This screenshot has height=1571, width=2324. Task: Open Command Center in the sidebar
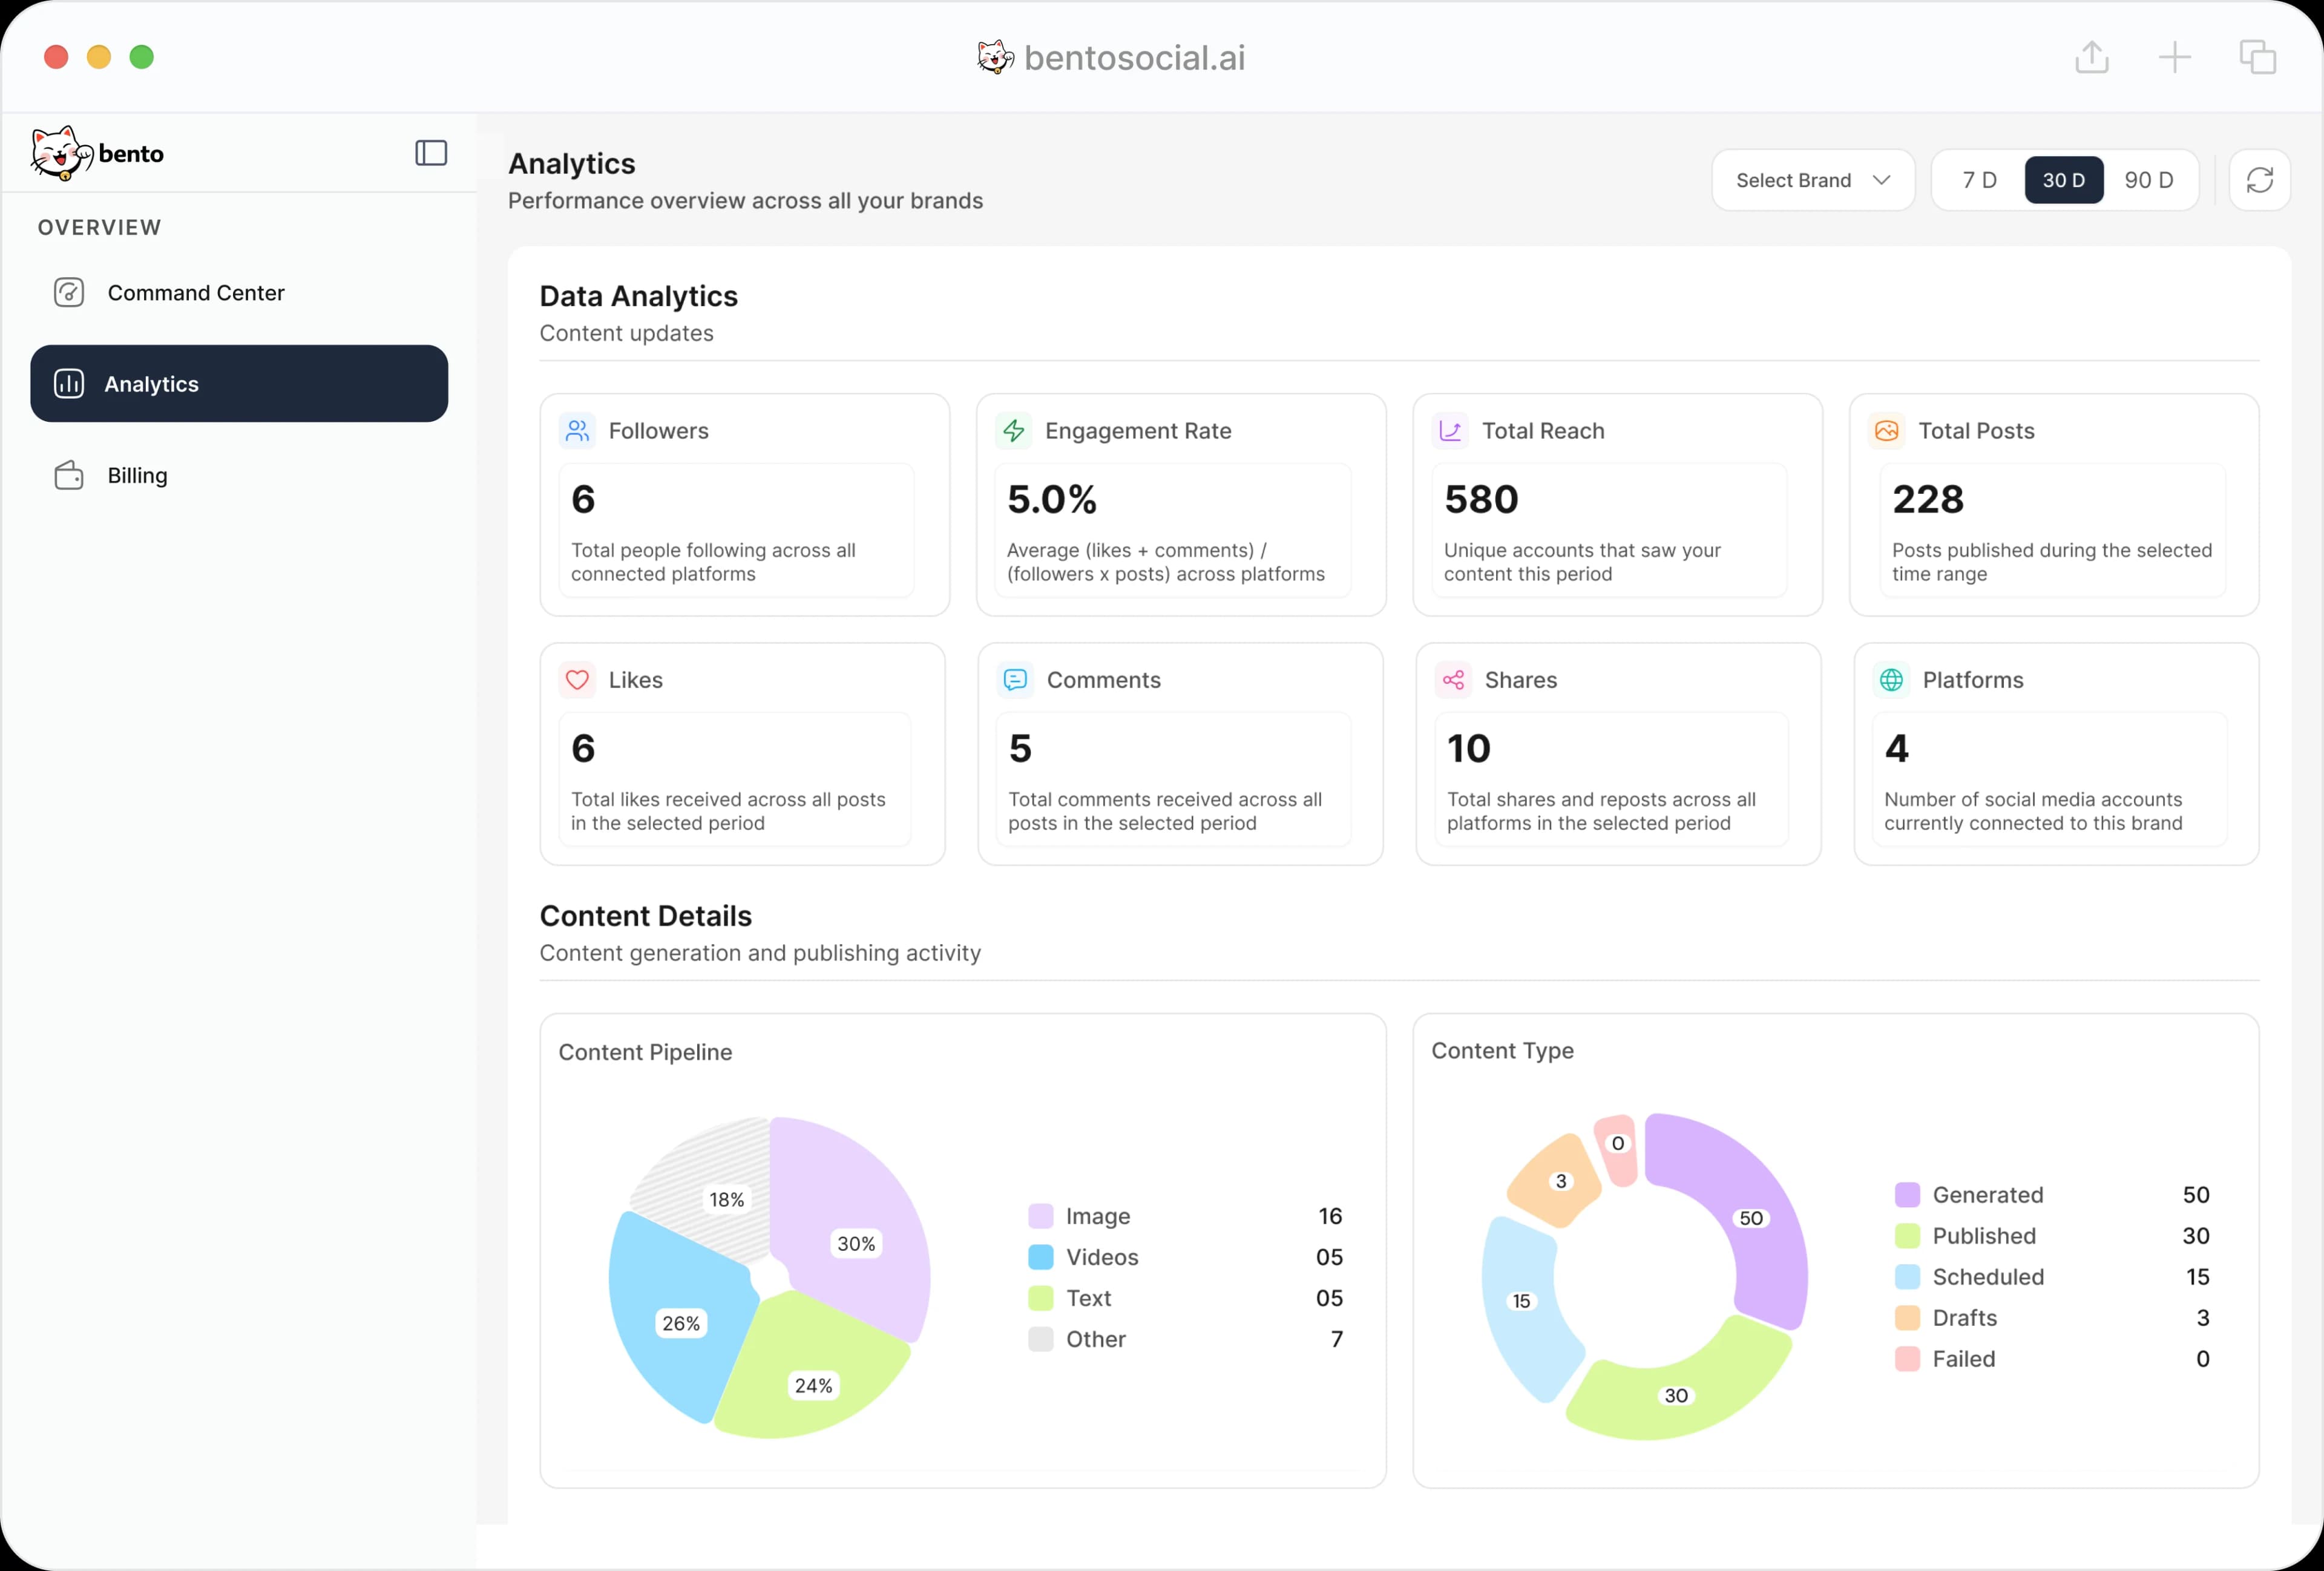239,292
